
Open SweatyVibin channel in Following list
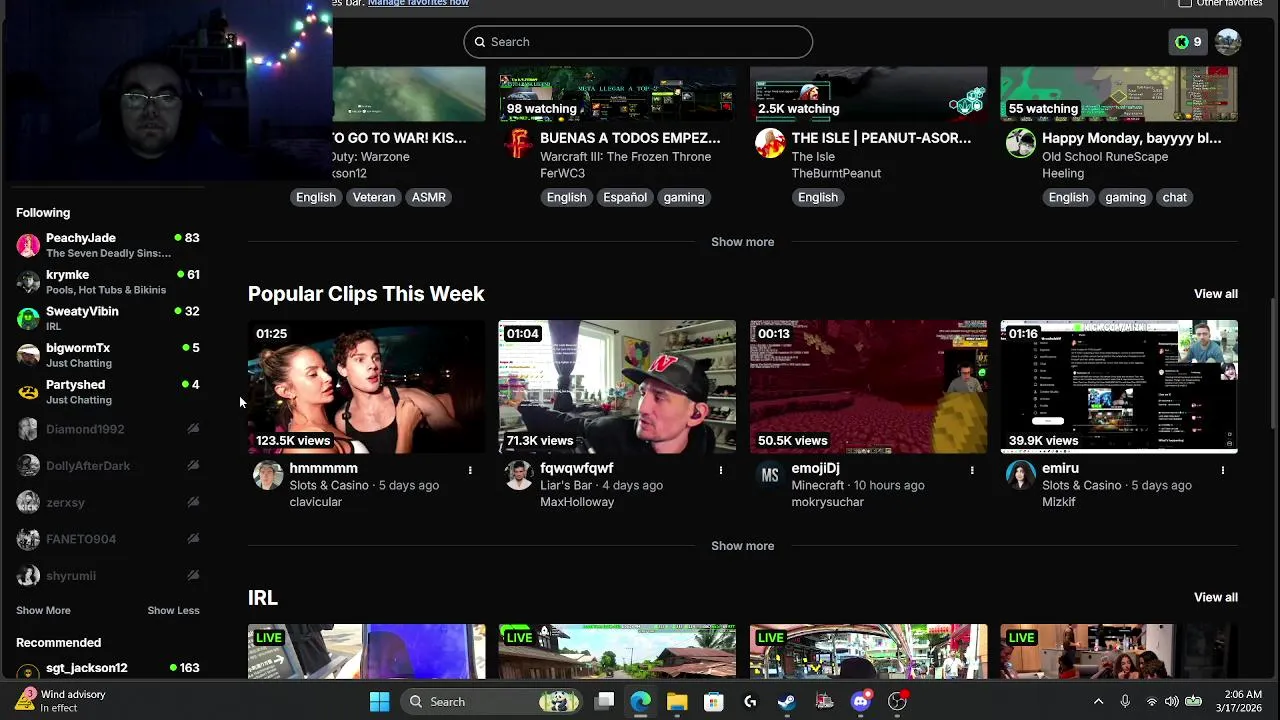point(108,318)
